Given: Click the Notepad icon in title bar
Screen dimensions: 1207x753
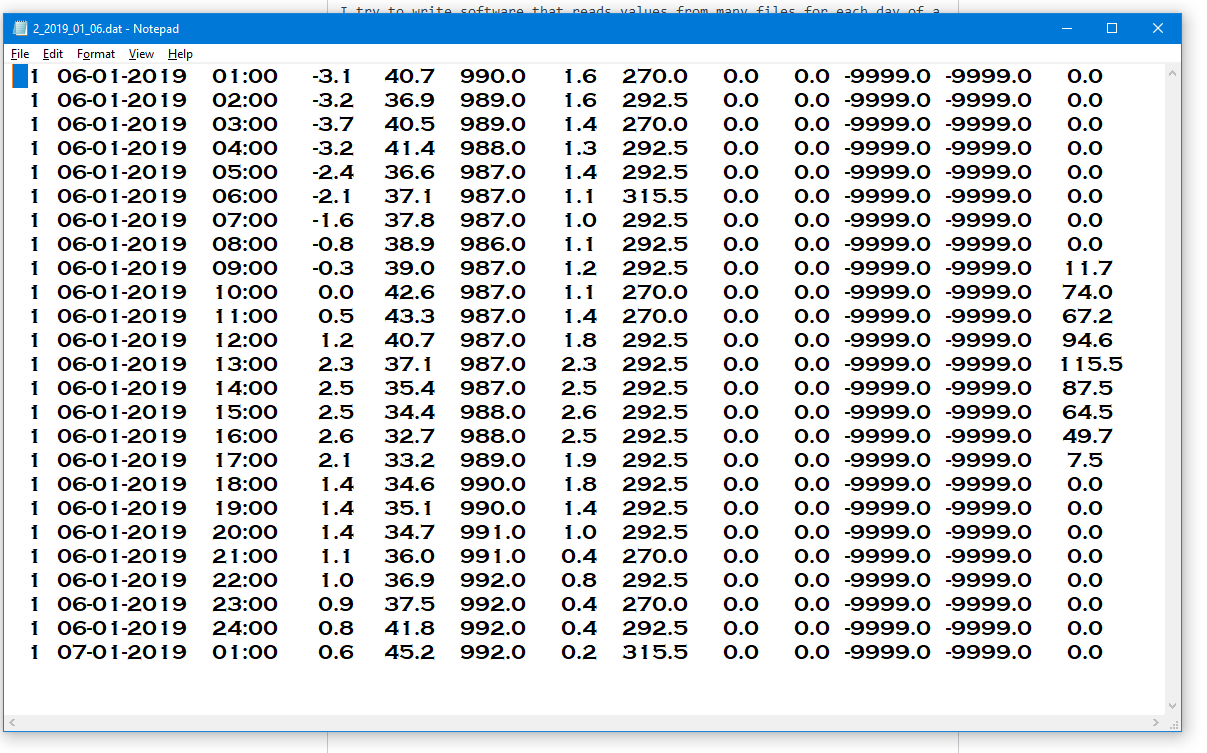Looking at the screenshot, I should coord(20,29).
